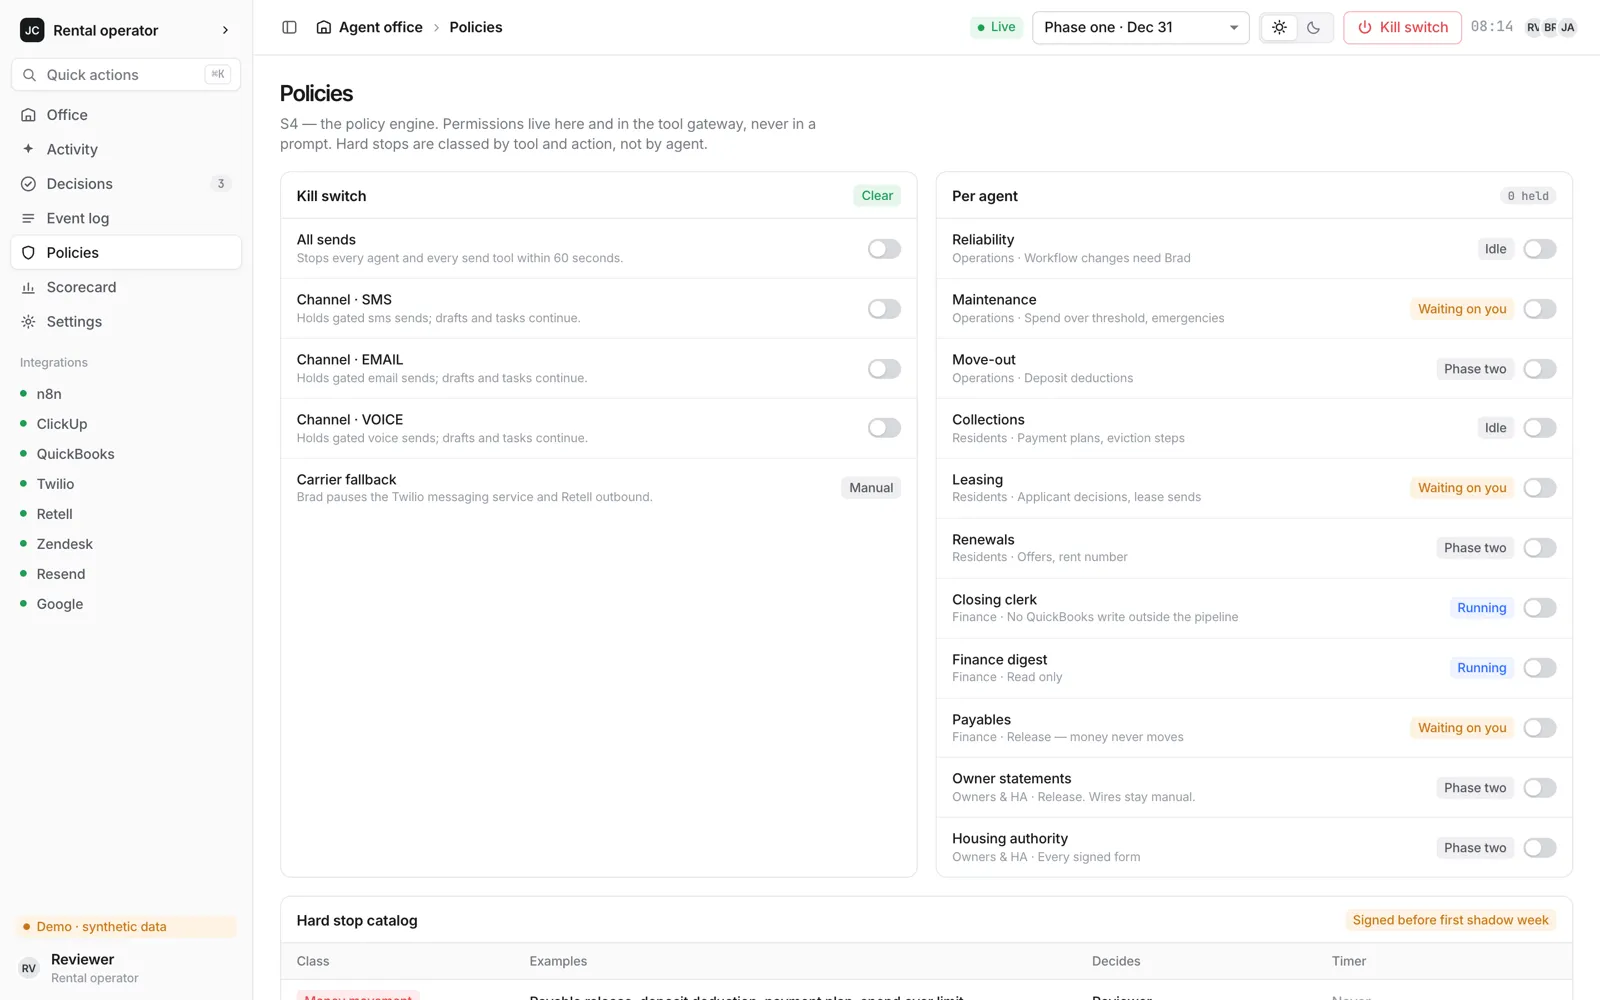Open the Decisions menu item

pos(126,184)
